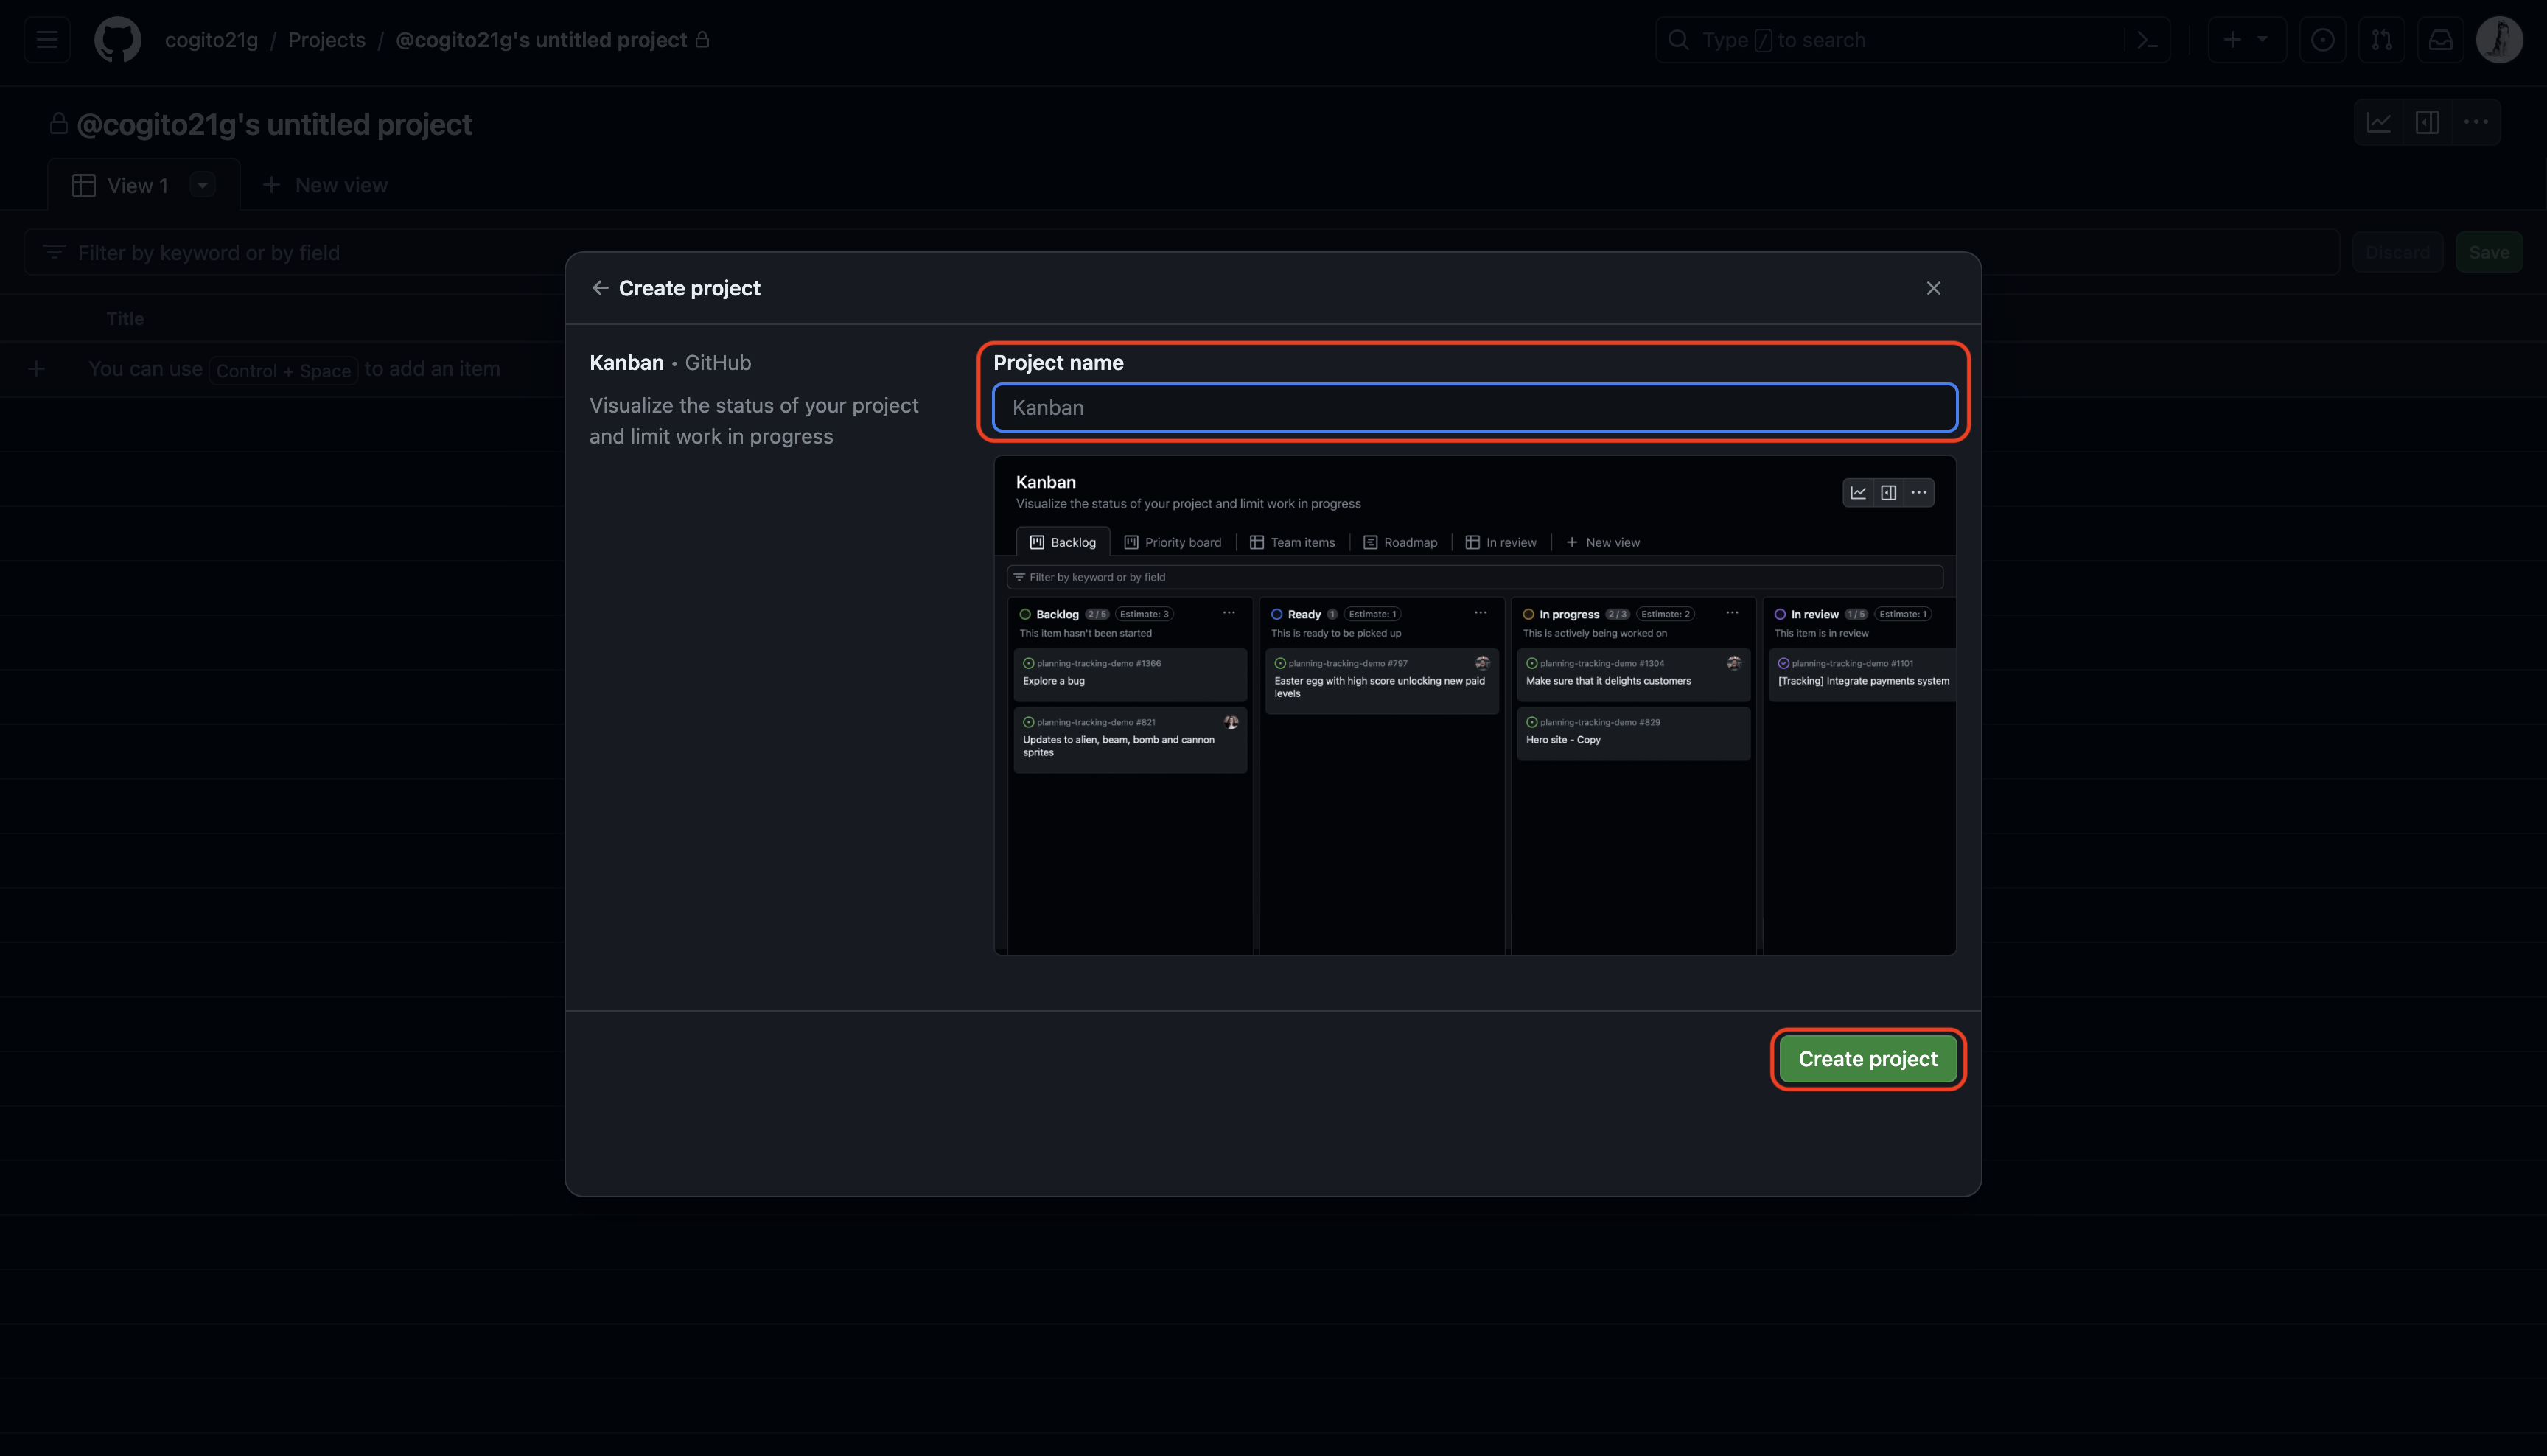Open the issues icon in header
Image resolution: width=2547 pixels, height=1456 pixels.
[2322, 40]
